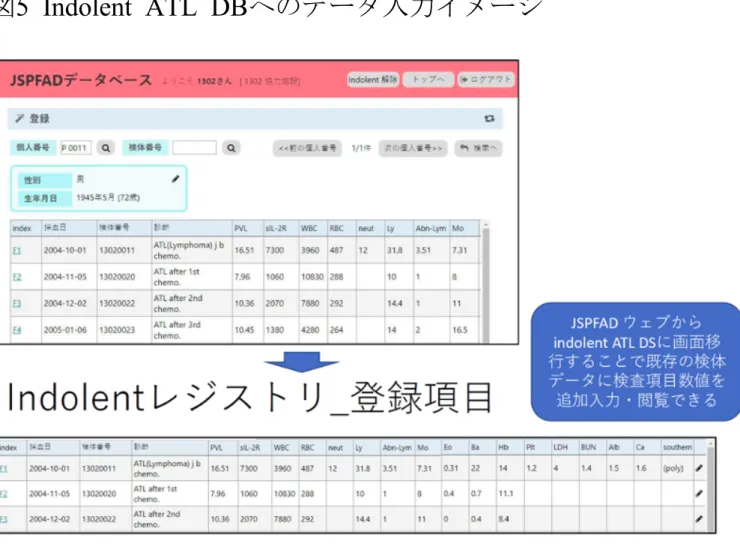Click the southern column header in lower table
This screenshot has height=544, width=740.
click(x=677, y=447)
